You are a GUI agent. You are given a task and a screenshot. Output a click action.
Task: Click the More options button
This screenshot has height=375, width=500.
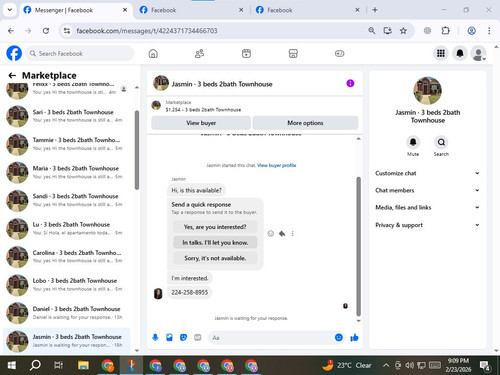click(305, 123)
